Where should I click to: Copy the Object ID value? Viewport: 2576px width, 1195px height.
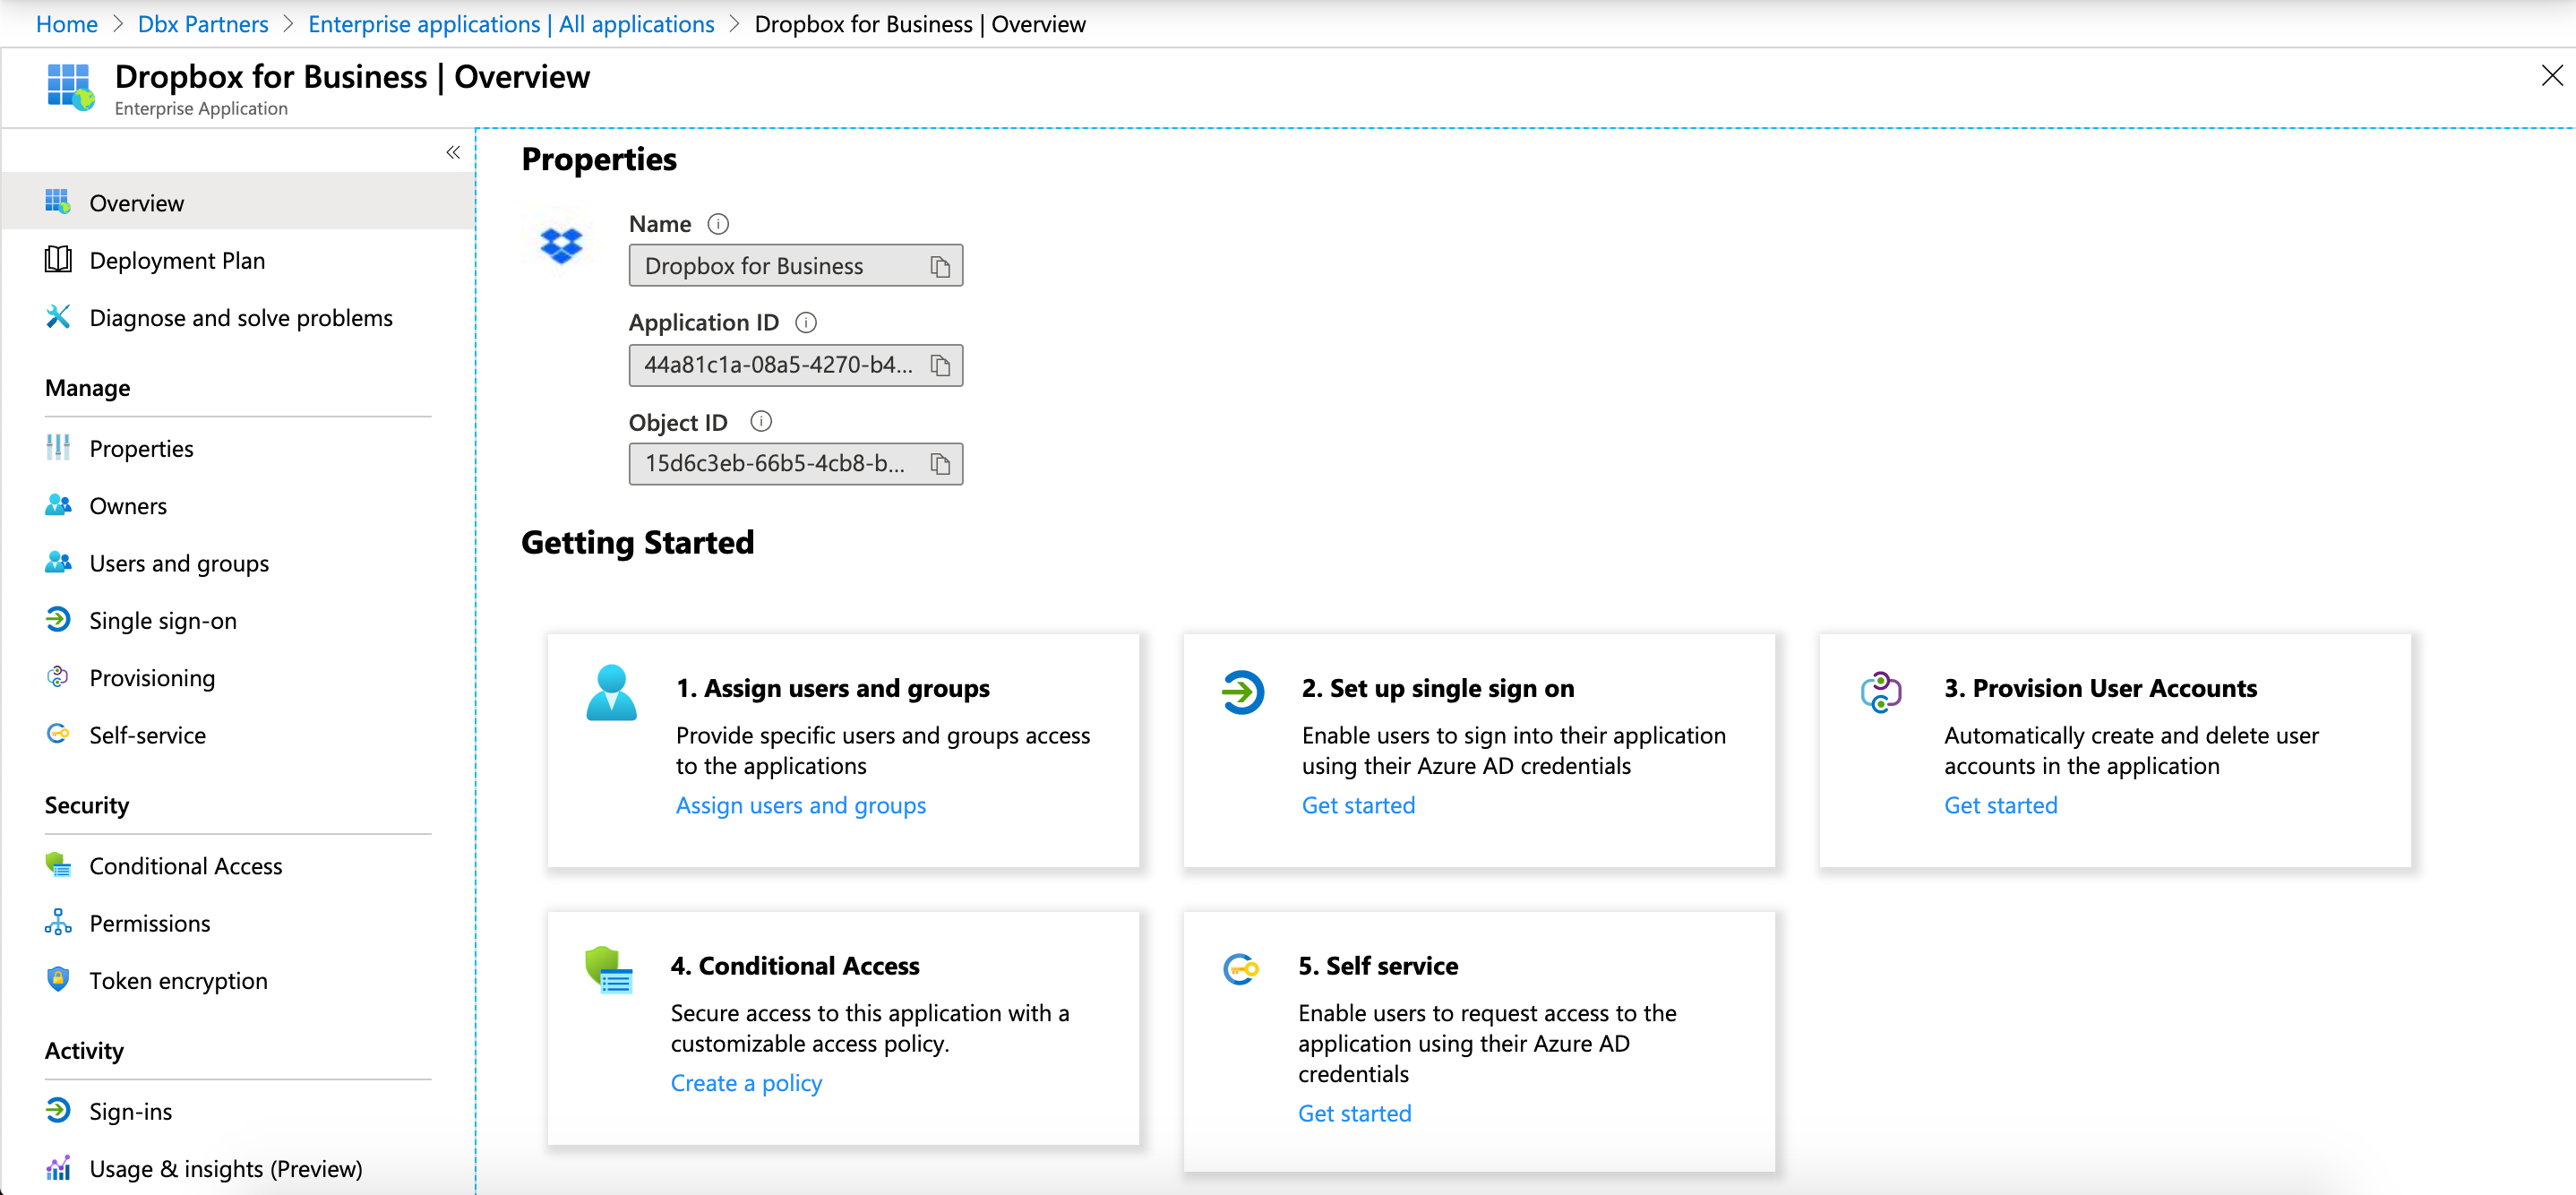pos(940,464)
